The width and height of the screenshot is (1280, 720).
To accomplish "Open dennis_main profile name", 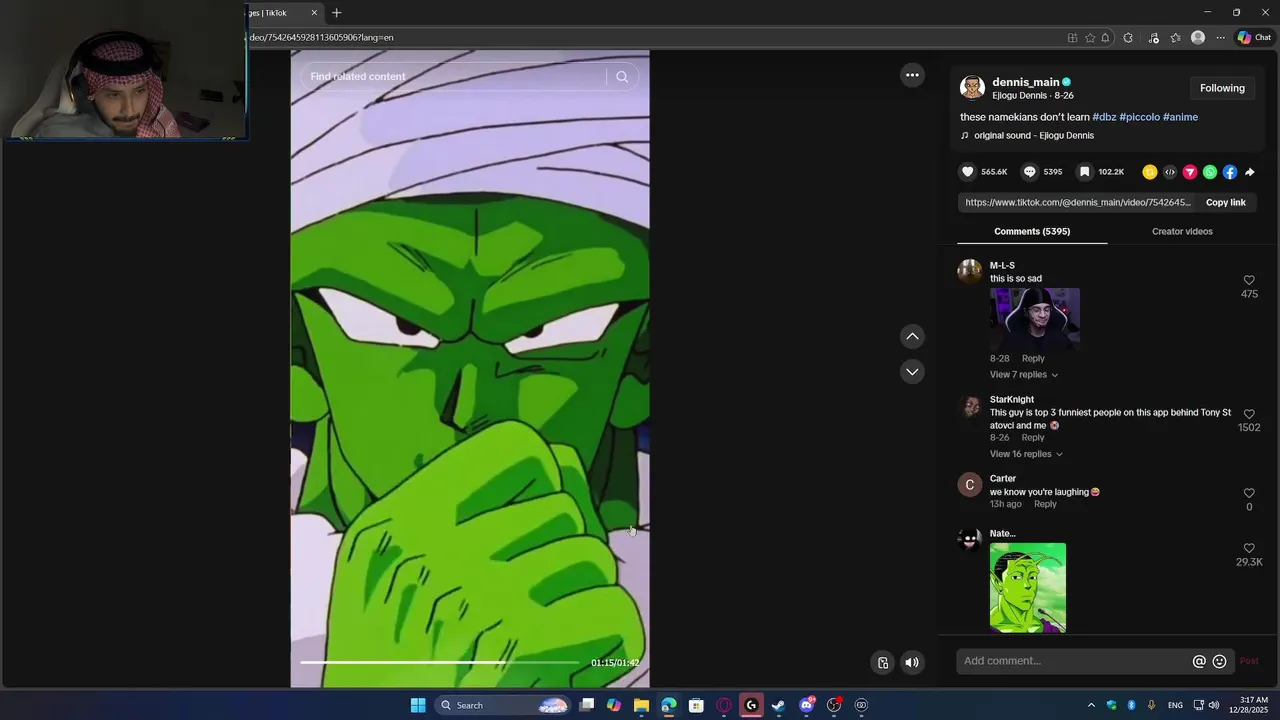I will (1025, 82).
